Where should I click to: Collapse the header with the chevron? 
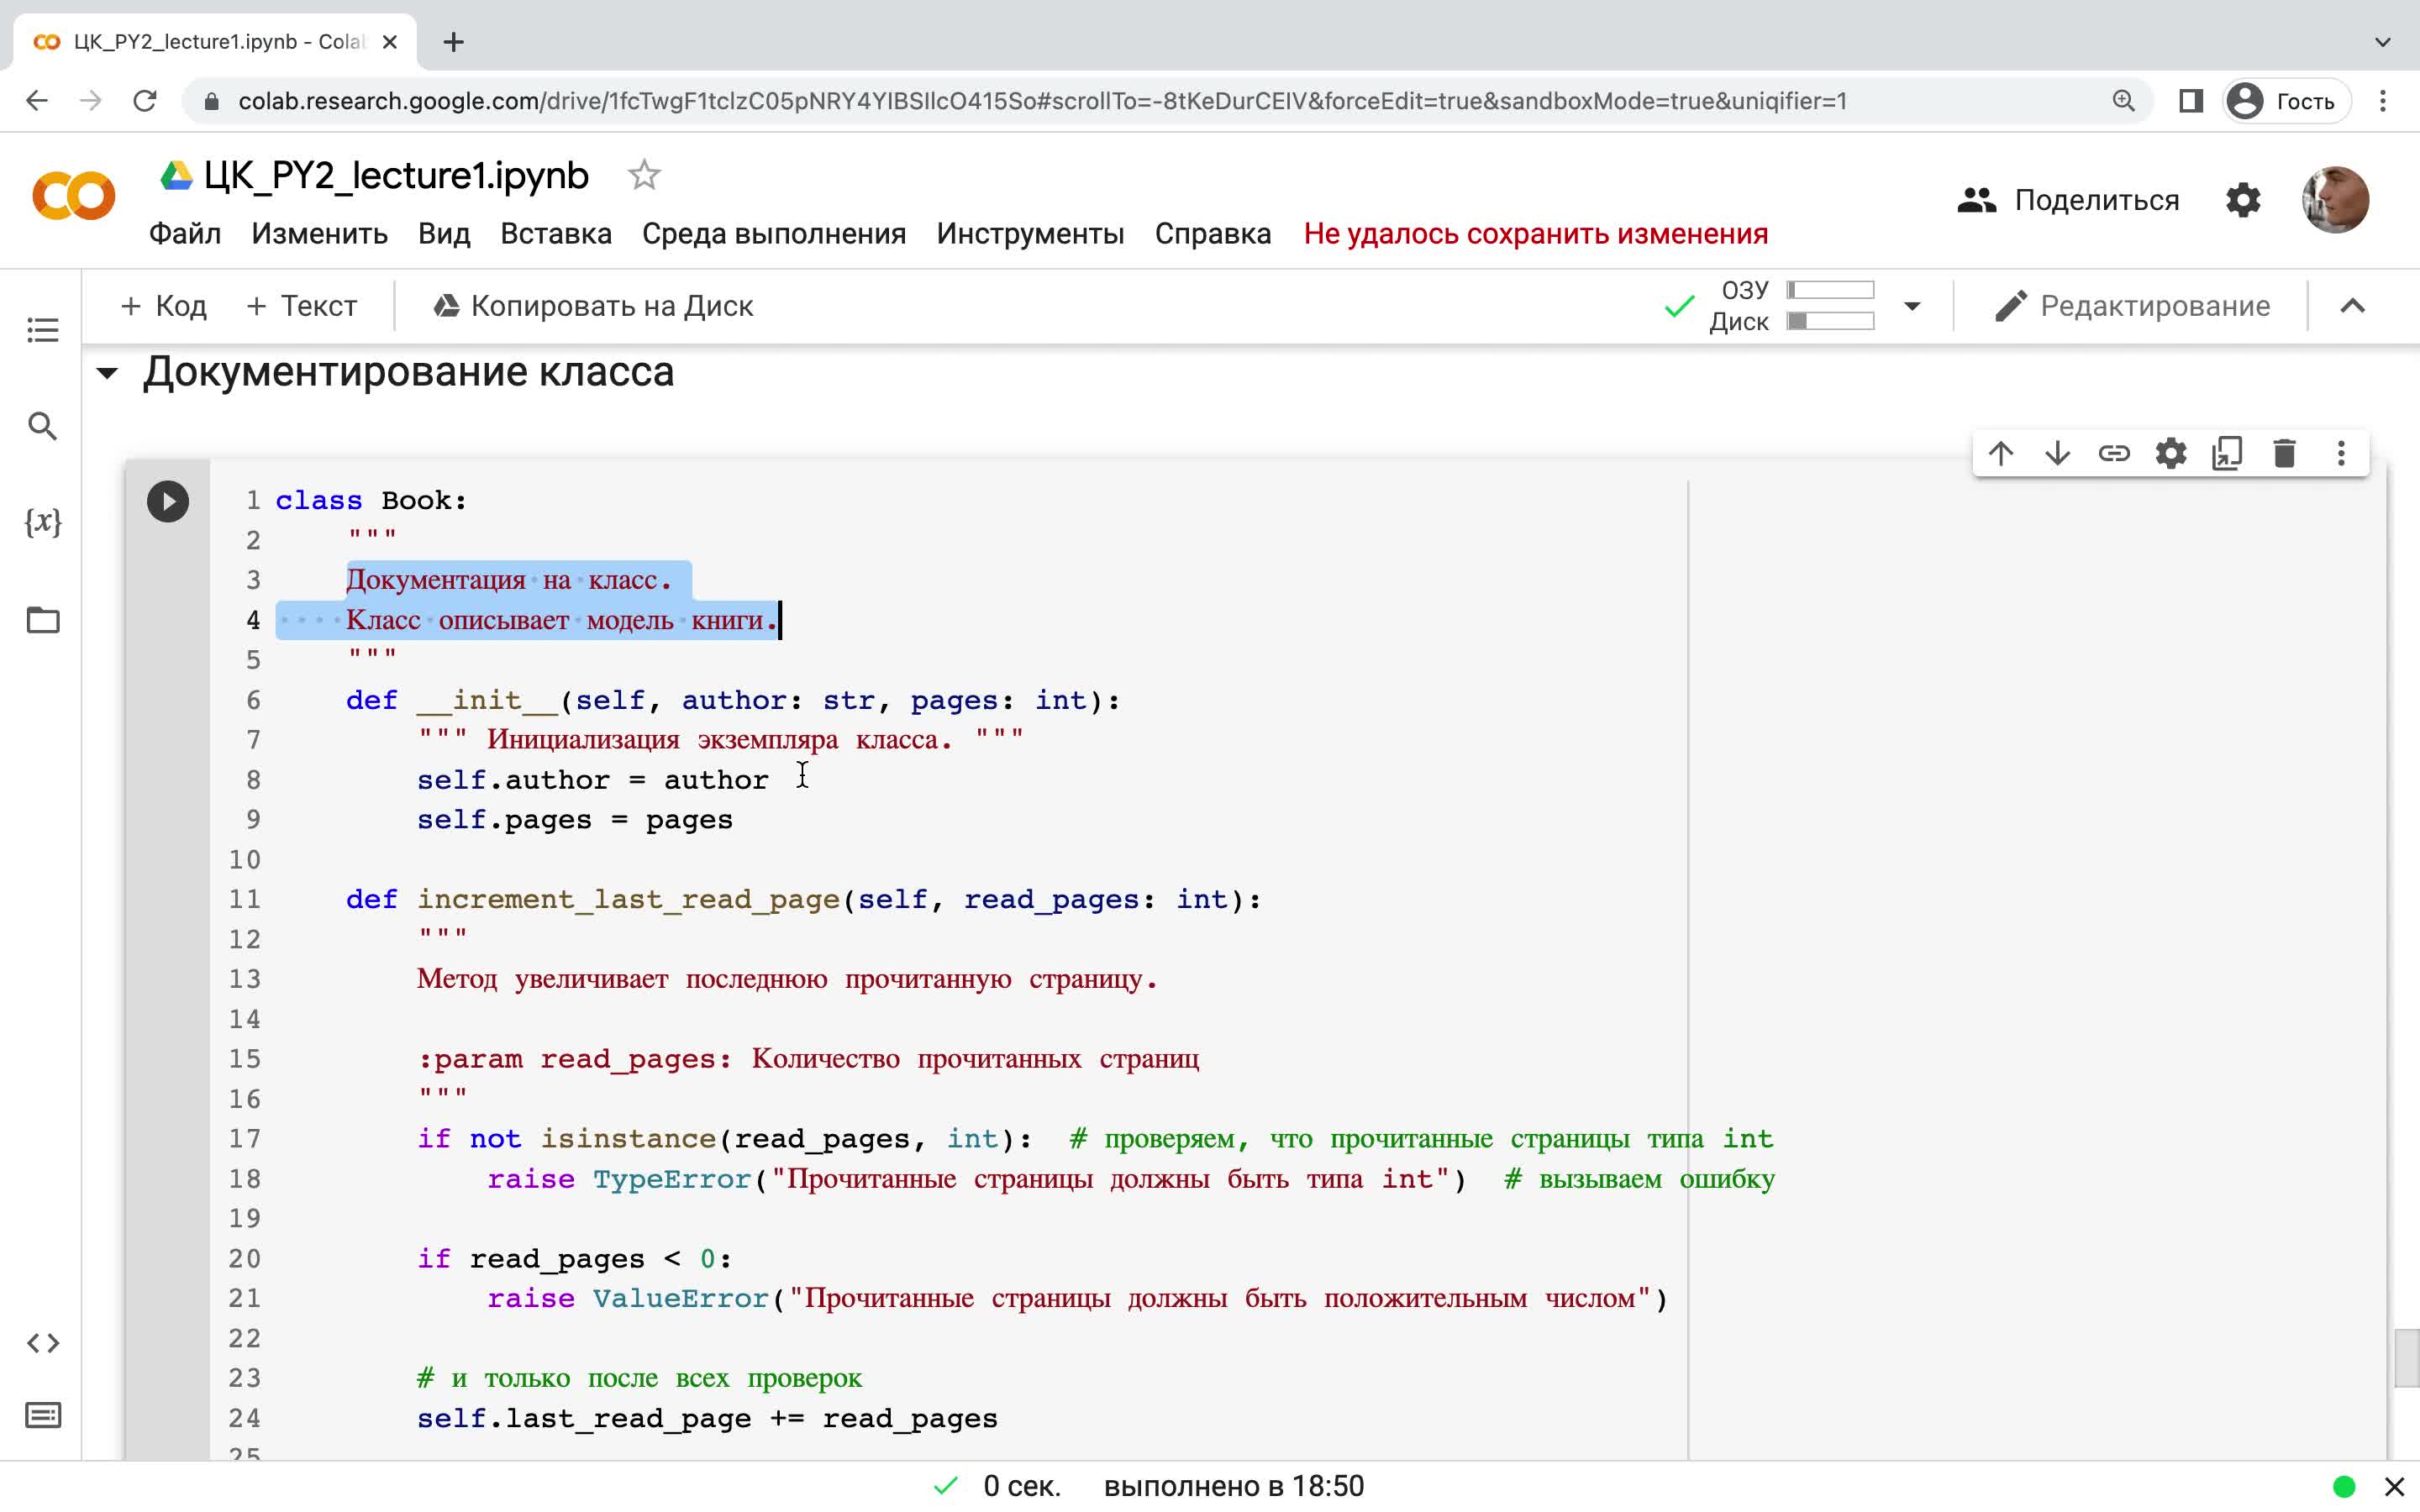click(2353, 306)
